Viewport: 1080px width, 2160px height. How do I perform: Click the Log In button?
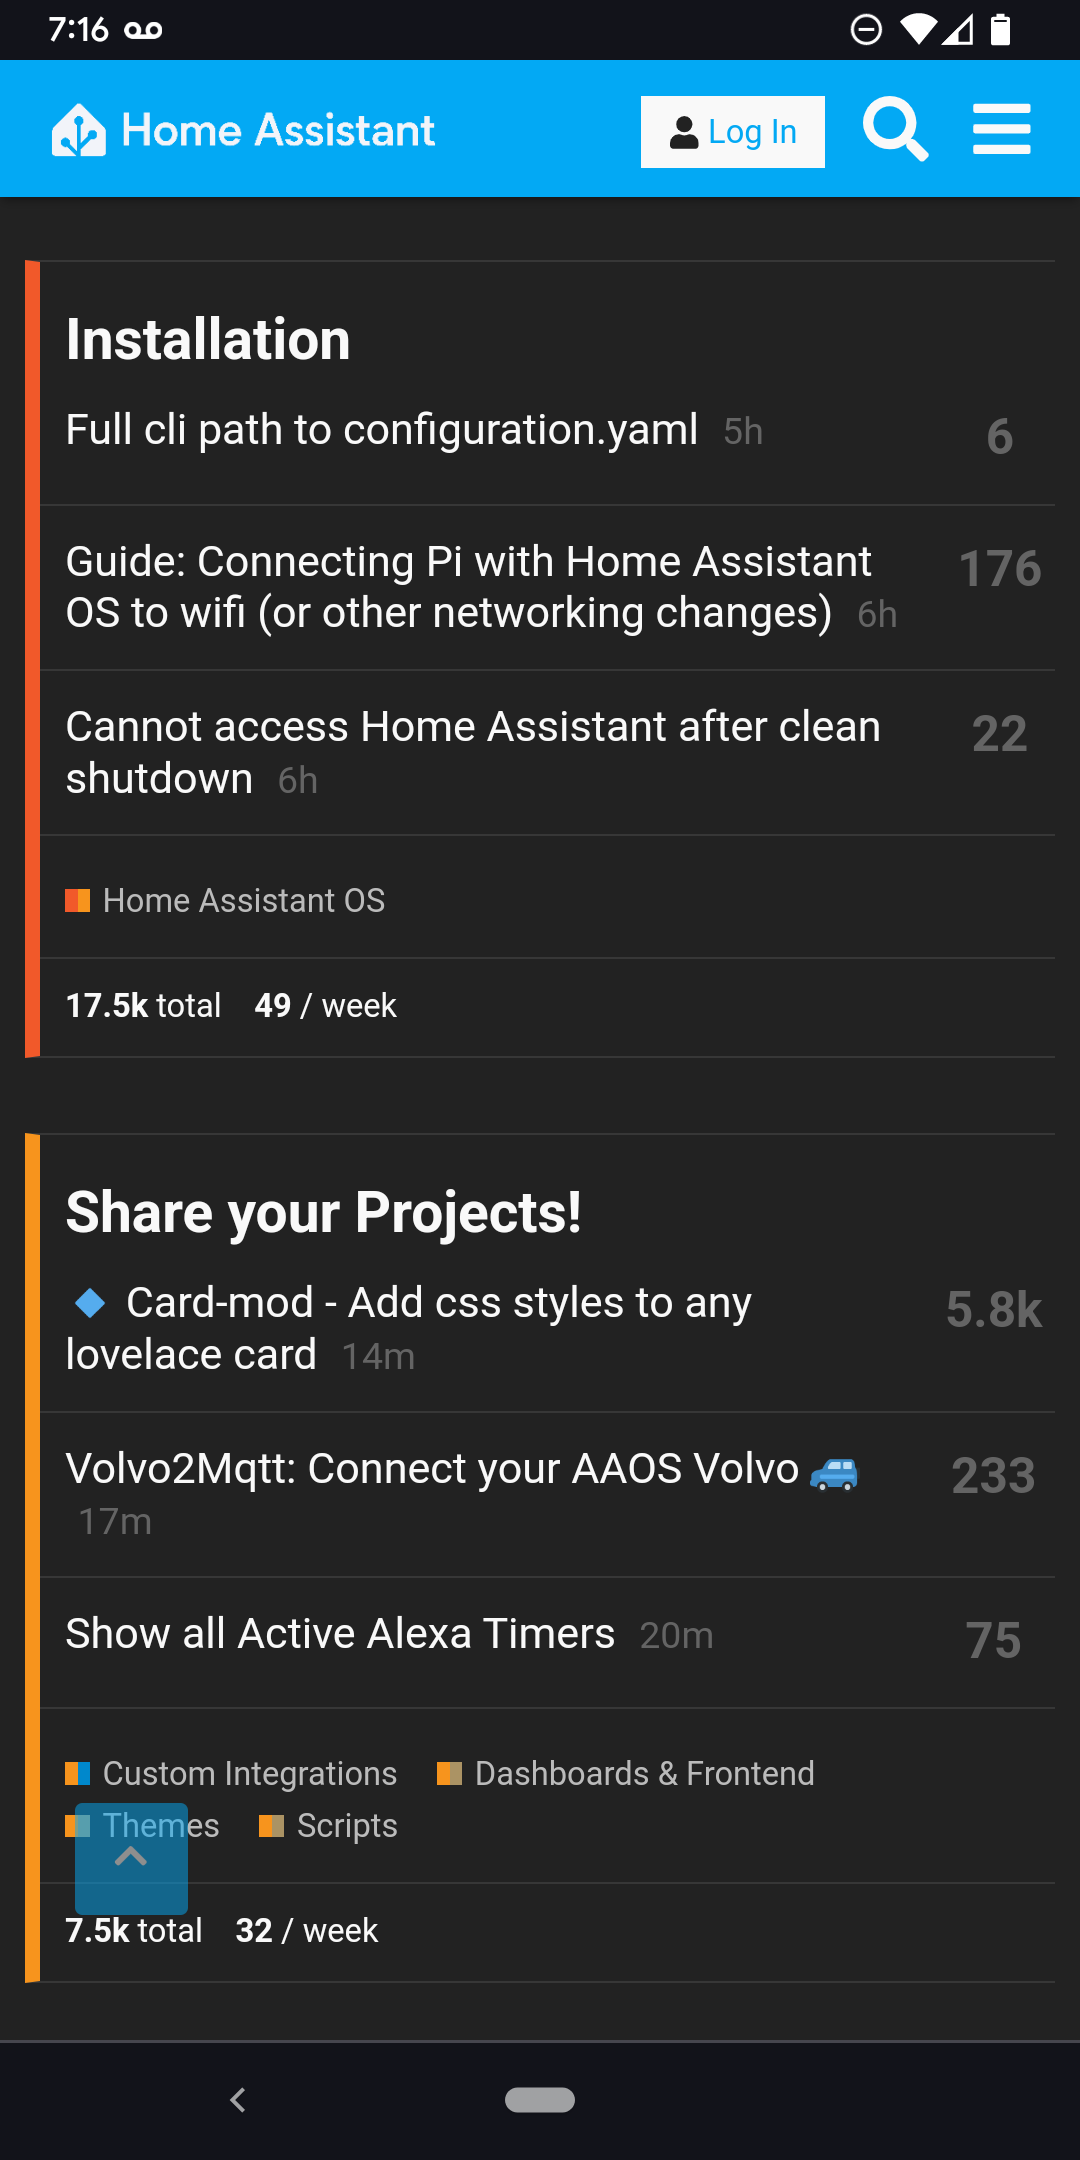pos(733,132)
